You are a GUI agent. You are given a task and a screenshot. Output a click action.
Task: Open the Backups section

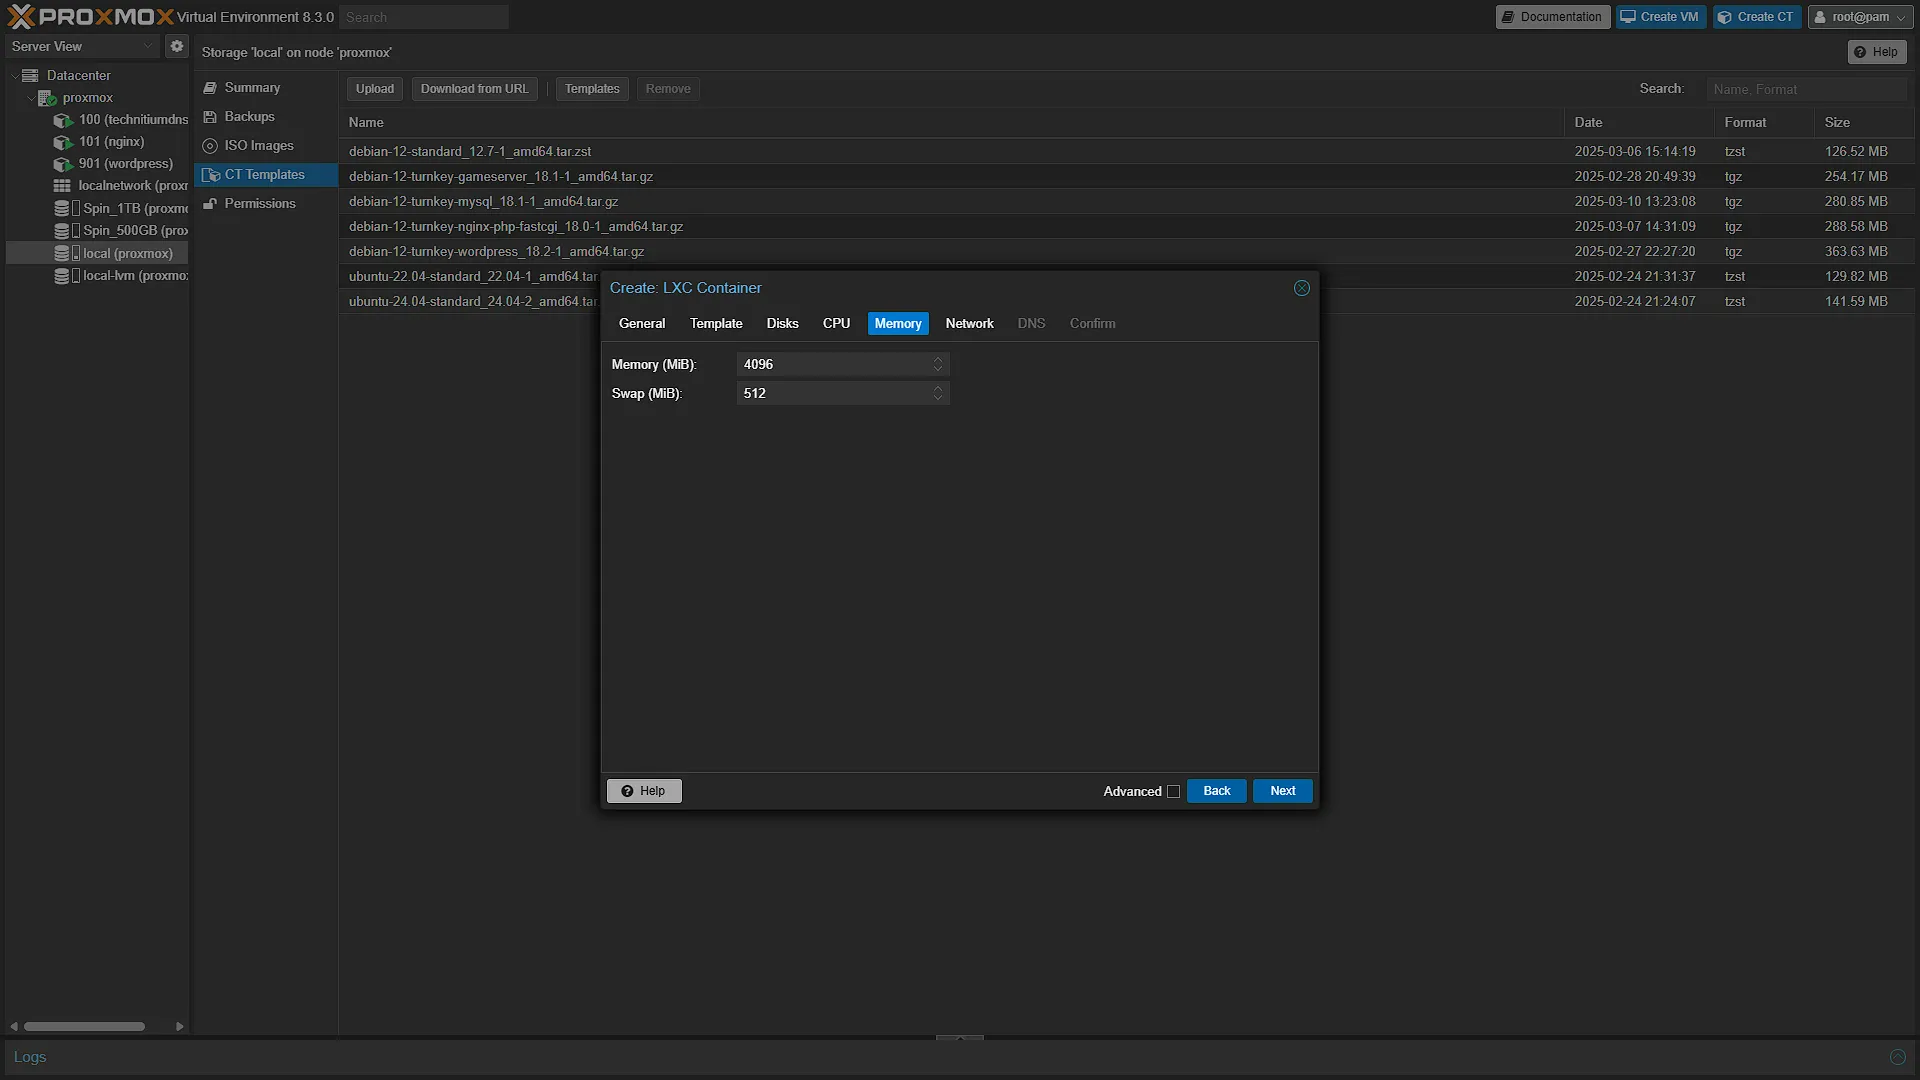265,117
